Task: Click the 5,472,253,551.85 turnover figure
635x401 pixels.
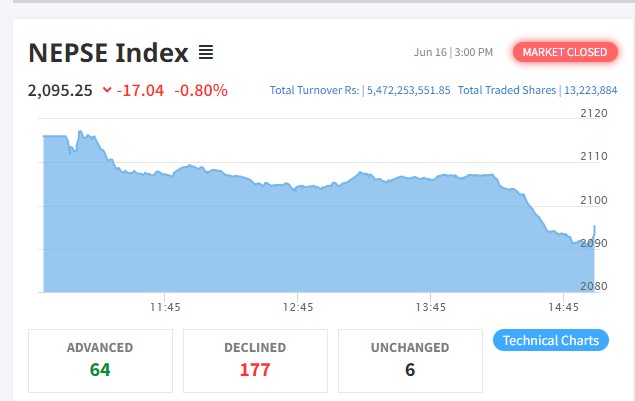Action: point(408,91)
